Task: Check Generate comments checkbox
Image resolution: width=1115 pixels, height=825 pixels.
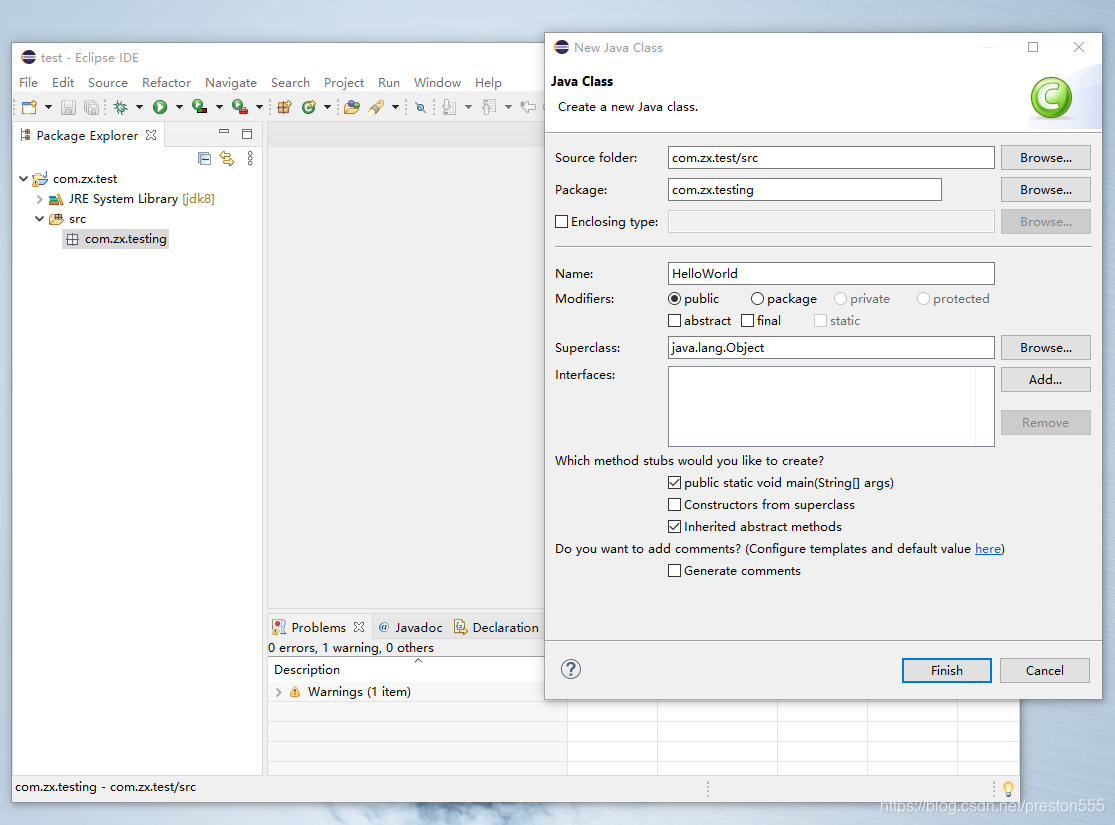Action: point(675,571)
